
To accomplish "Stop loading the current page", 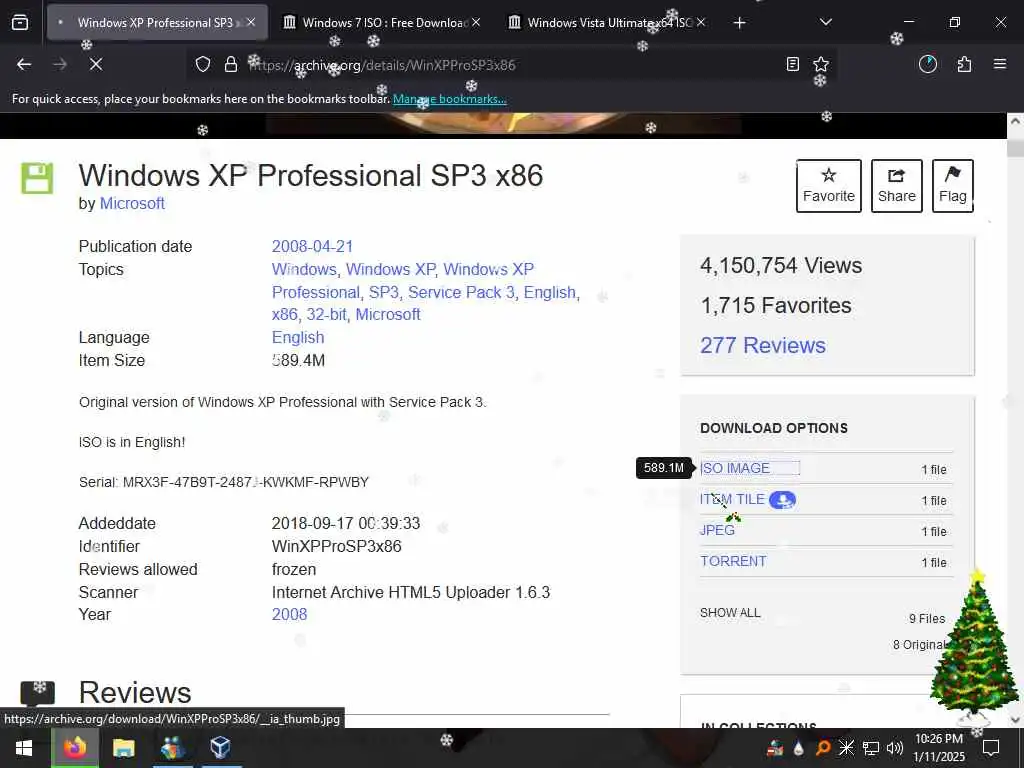I will [x=95, y=64].
